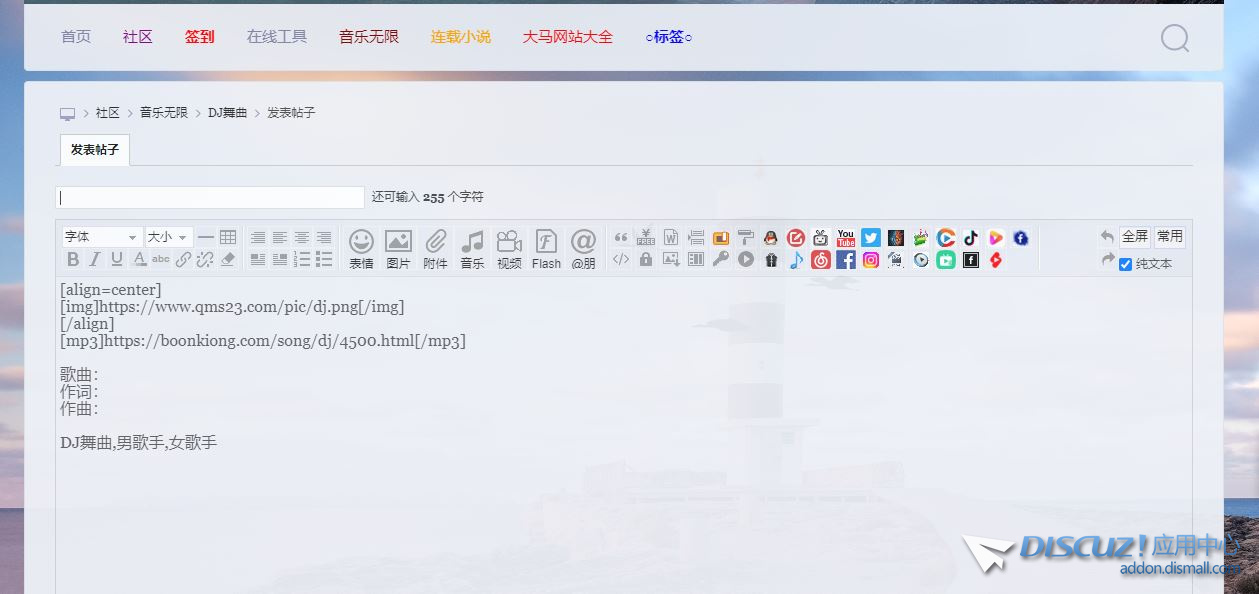
Task: Open the font color picker
Action: 139,260
